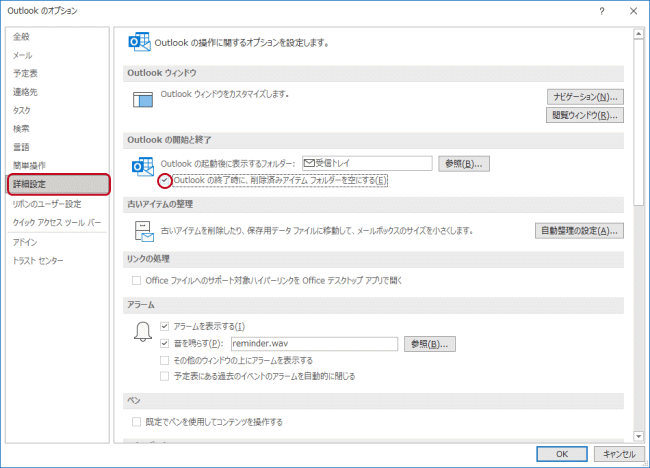
Task: Open 自動整理の設定(A)... dialog
Action: [579, 231]
